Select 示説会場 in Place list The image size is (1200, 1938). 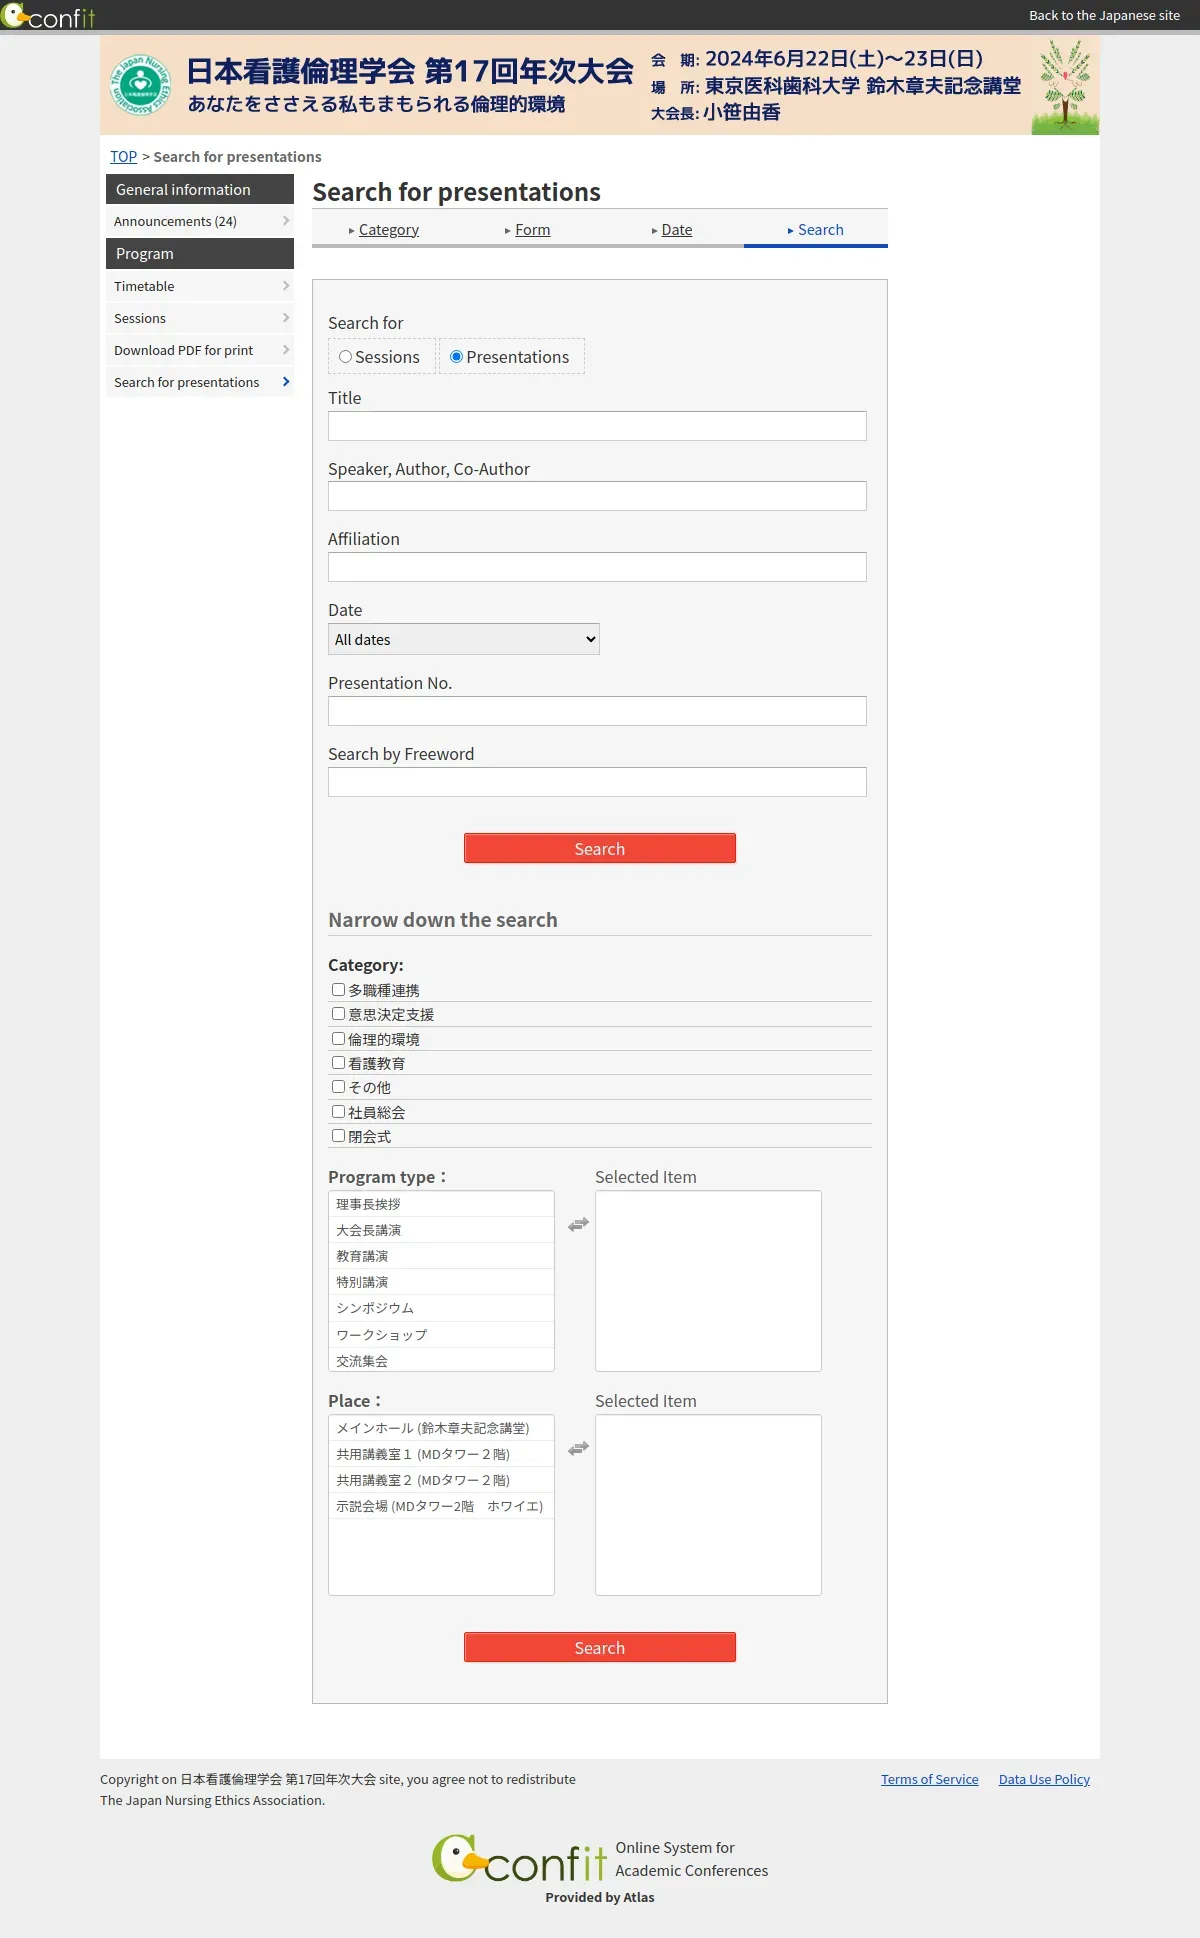441,1506
